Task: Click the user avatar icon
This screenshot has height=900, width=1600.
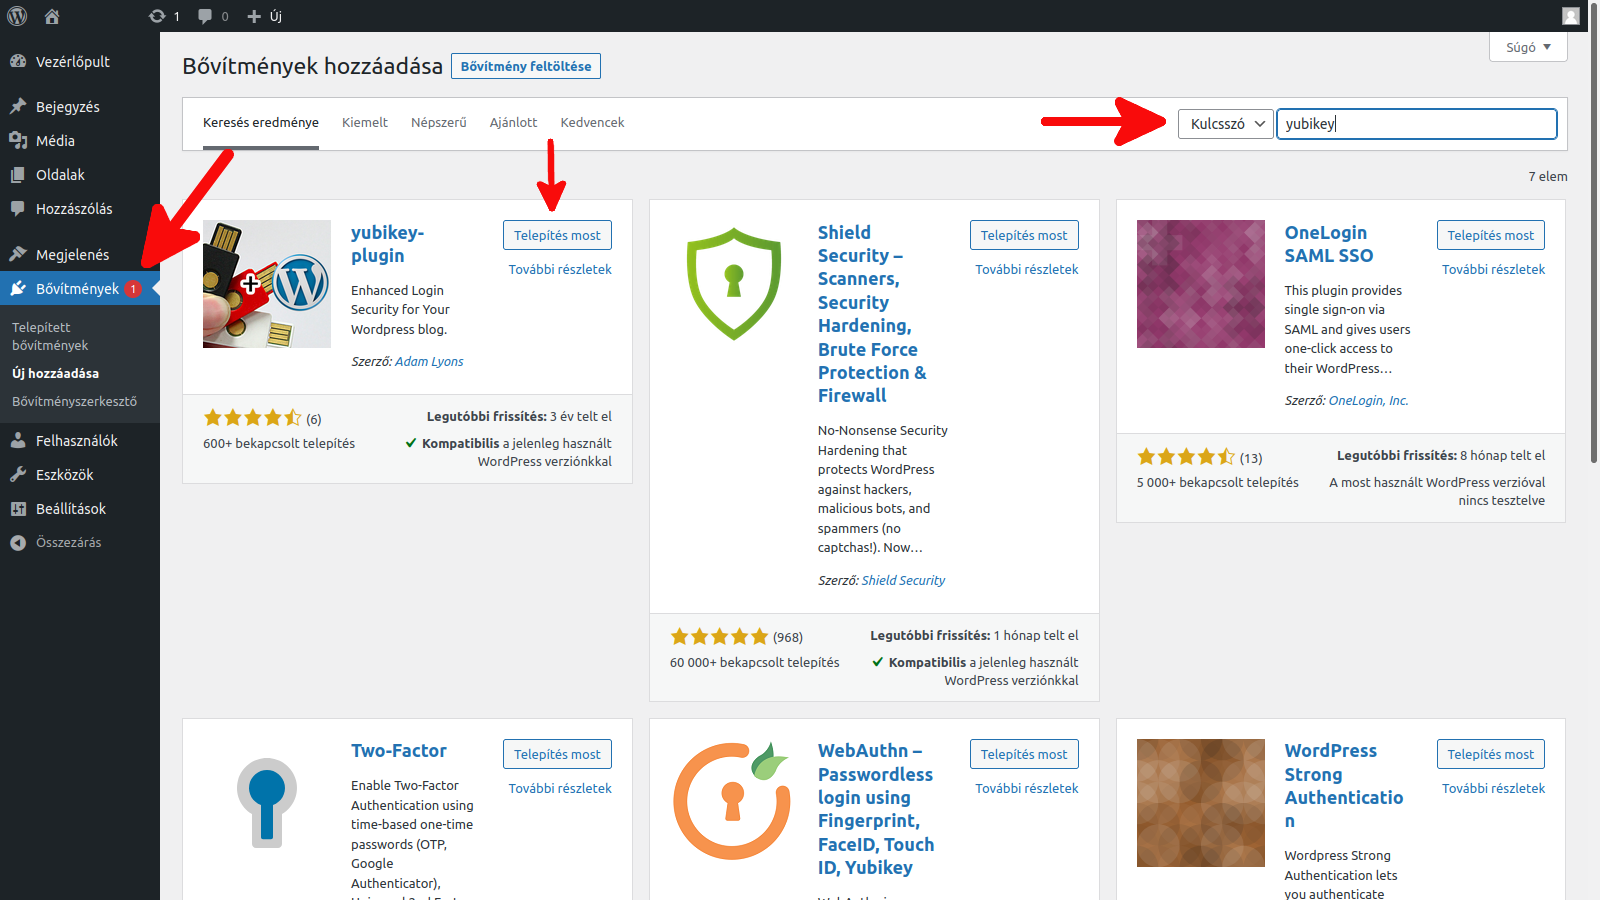Action: pyautogui.click(x=1571, y=16)
